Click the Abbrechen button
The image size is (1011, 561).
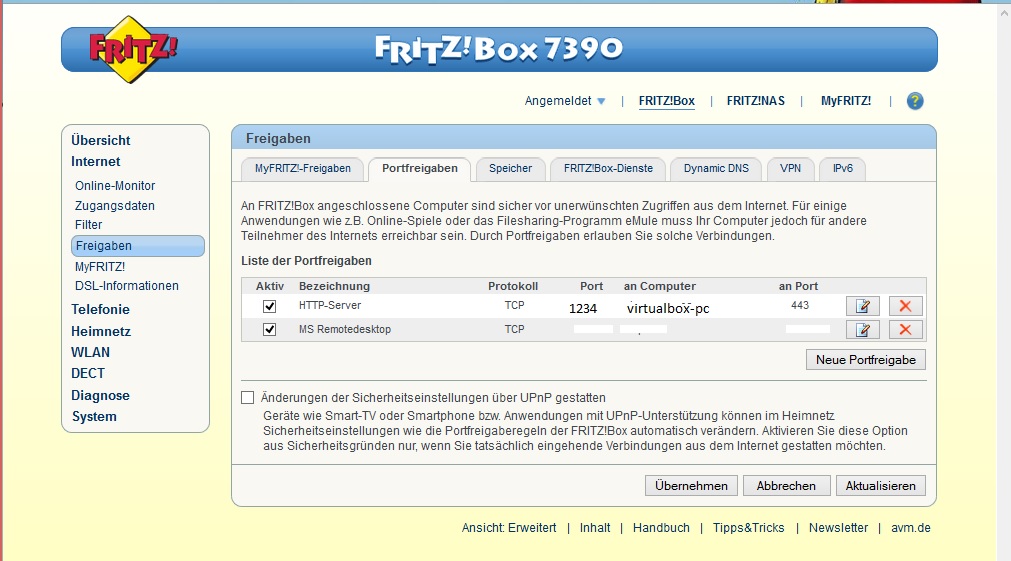click(786, 486)
